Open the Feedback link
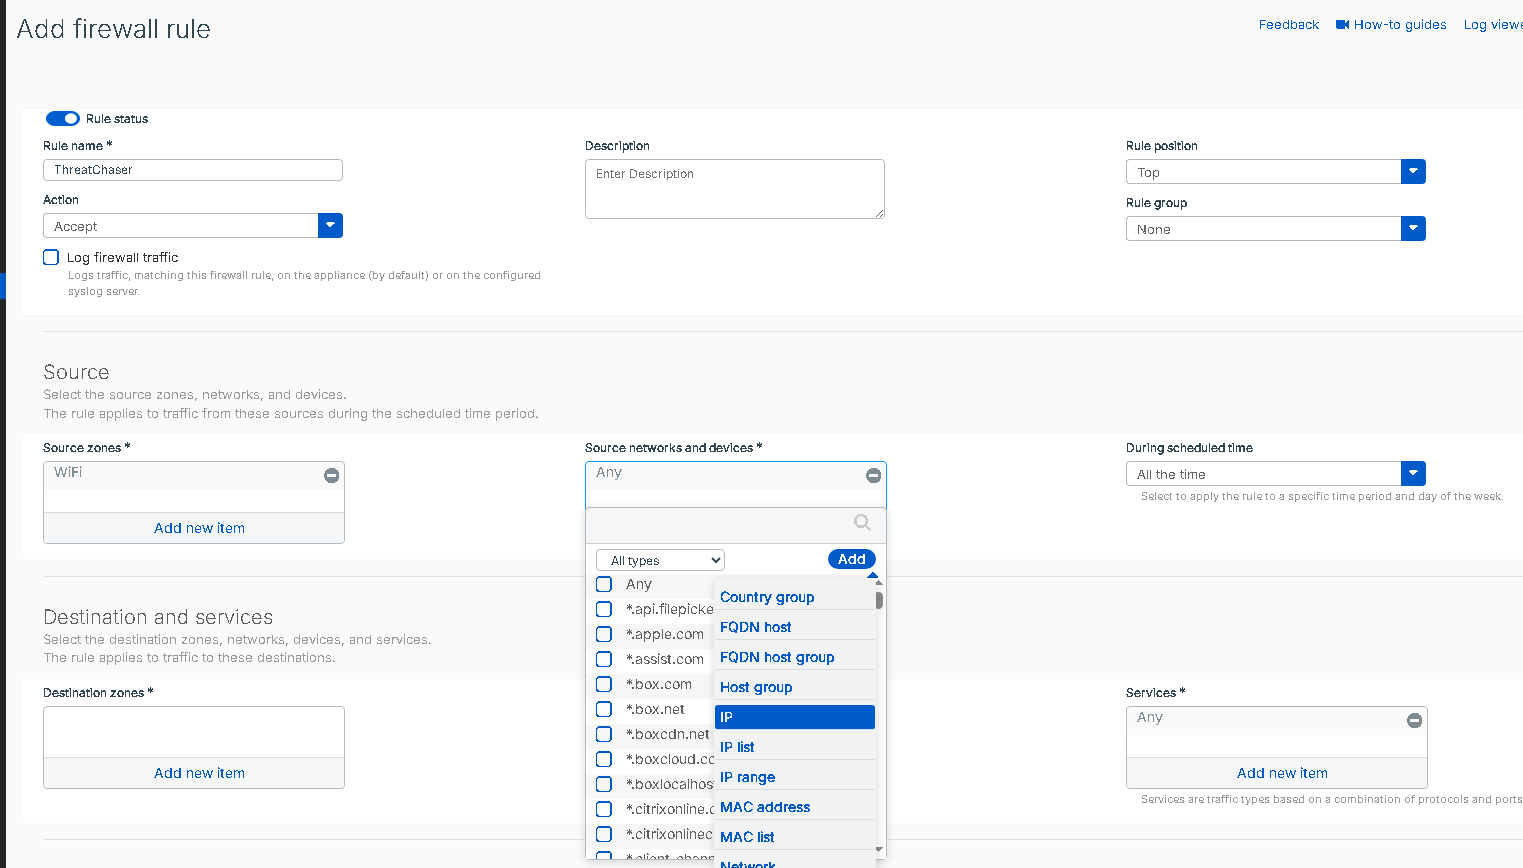This screenshot has height=868, width=1523. pos(1288,25)
